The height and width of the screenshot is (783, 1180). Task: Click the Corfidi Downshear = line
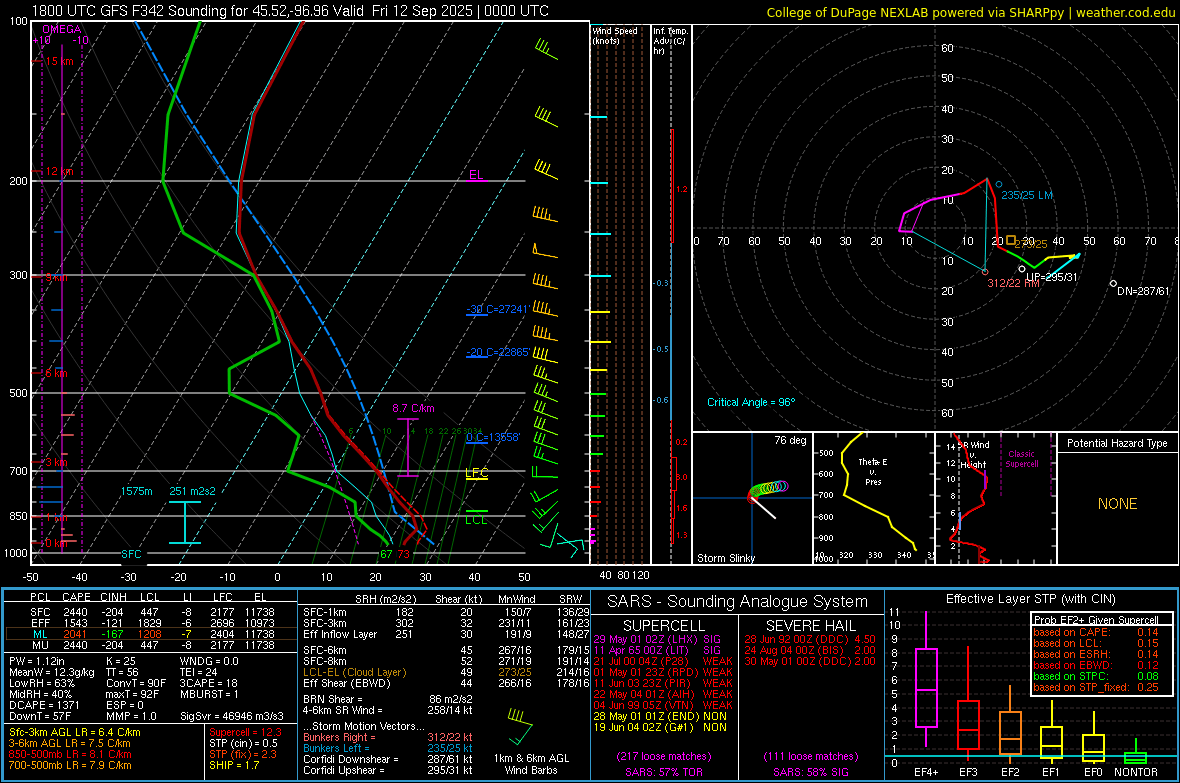pos(388,759)
